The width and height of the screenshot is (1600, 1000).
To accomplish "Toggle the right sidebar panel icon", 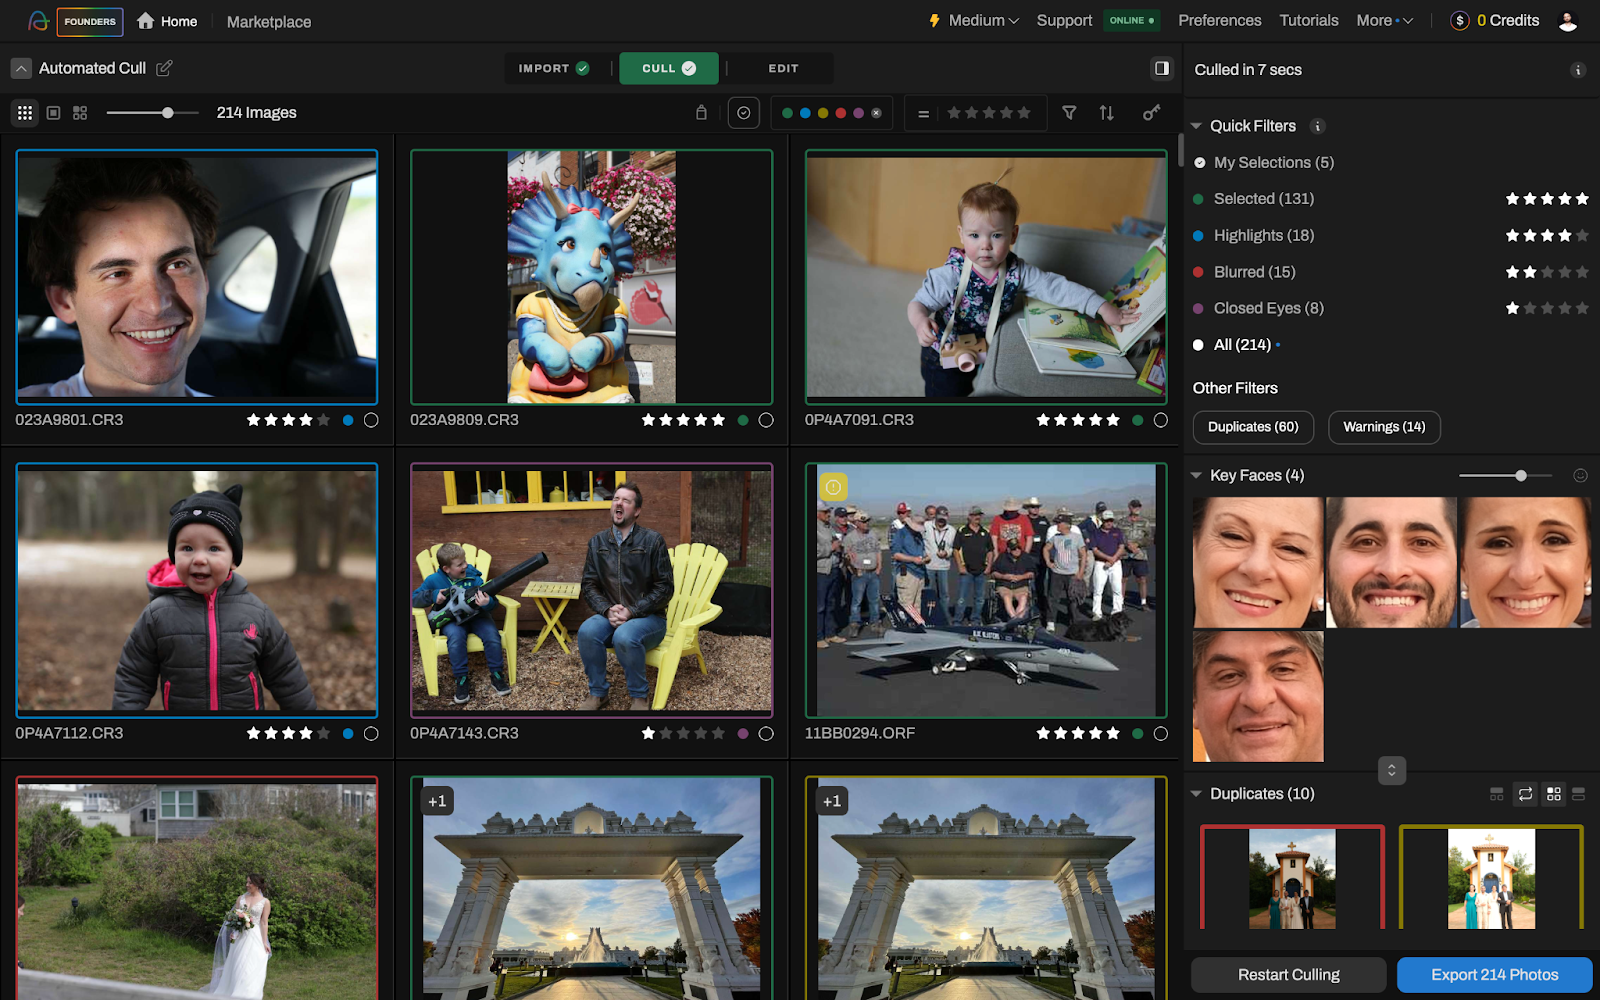I will 1161,69.
